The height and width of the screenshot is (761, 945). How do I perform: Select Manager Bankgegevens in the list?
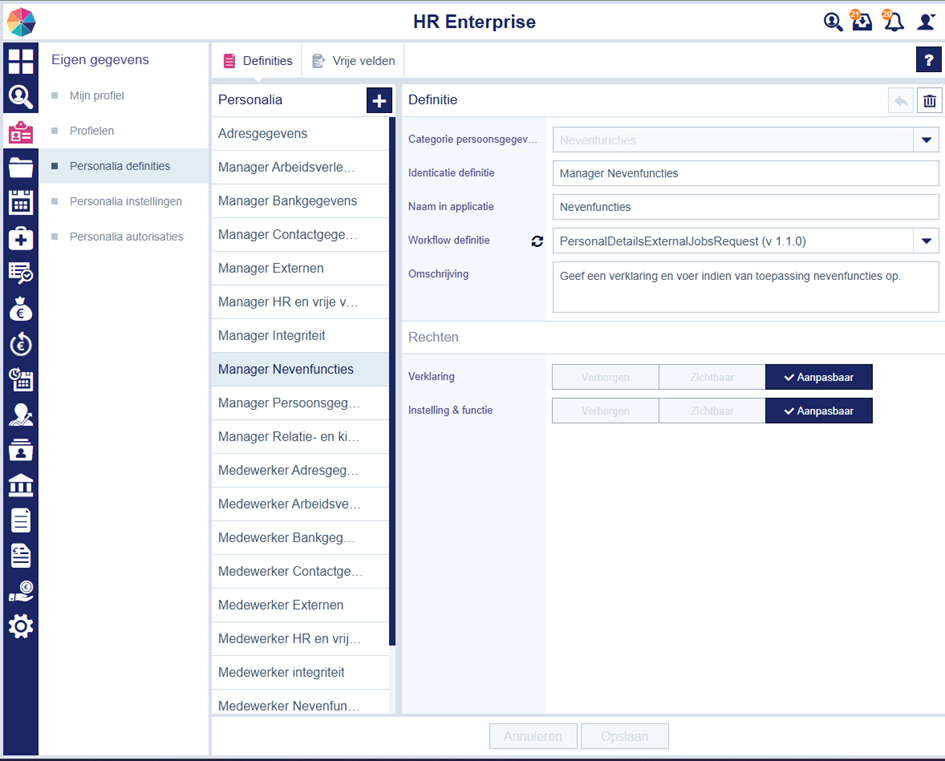point(300,201)
